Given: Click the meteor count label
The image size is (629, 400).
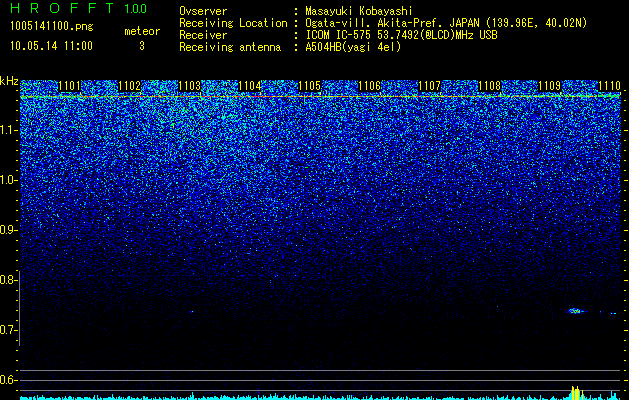Looking at the screenshot, I should pos(142,31).
